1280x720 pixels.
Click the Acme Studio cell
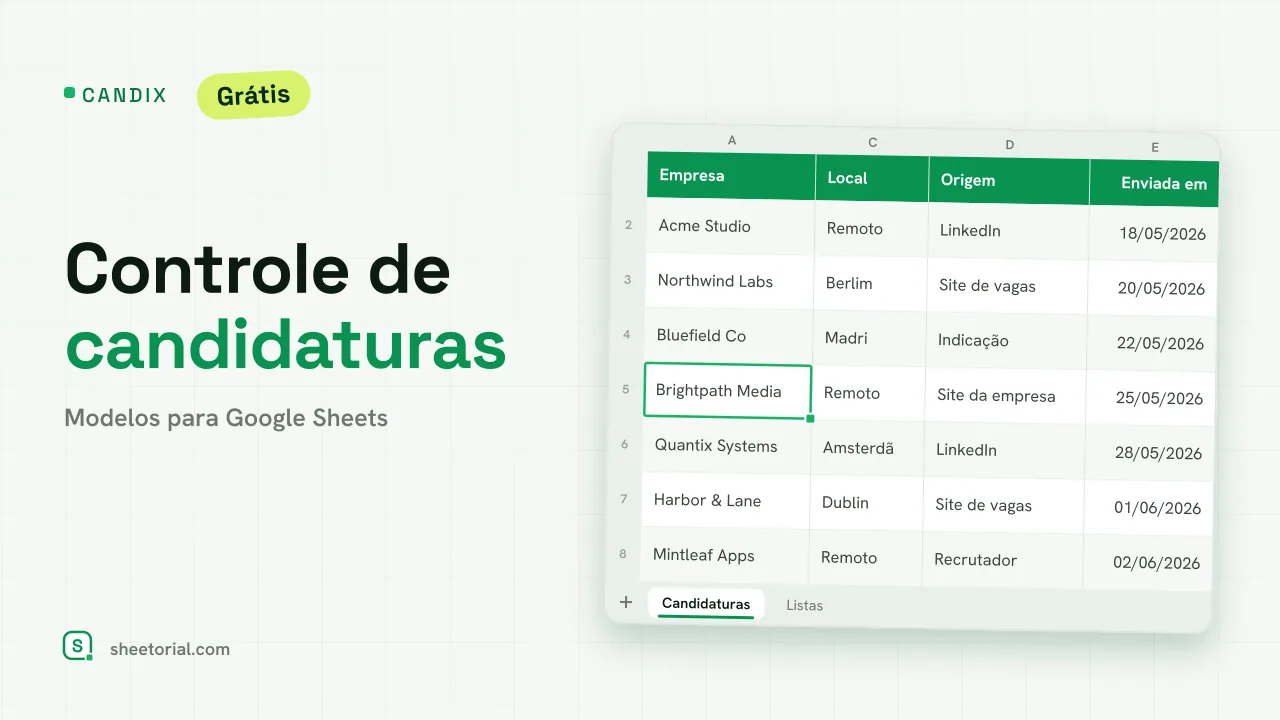pyautogui.click(x=730, y=227)
